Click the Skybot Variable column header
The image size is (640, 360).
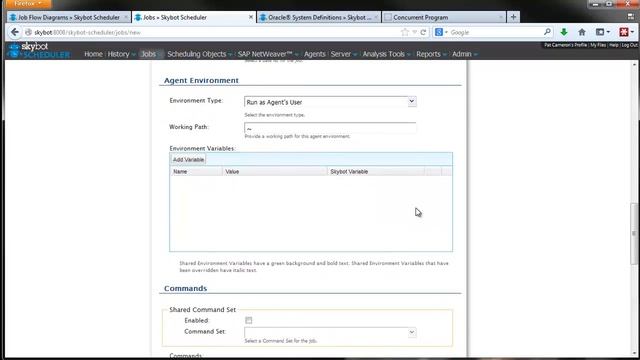coord(376,172)
